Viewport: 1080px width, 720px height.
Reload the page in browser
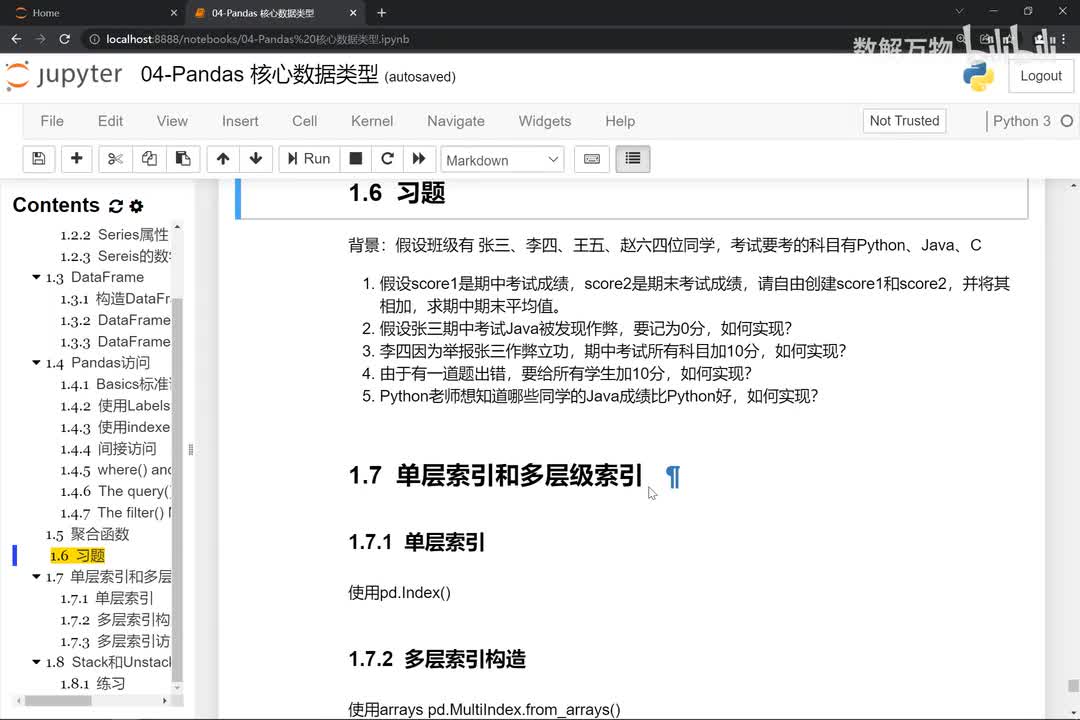(65, 39)
